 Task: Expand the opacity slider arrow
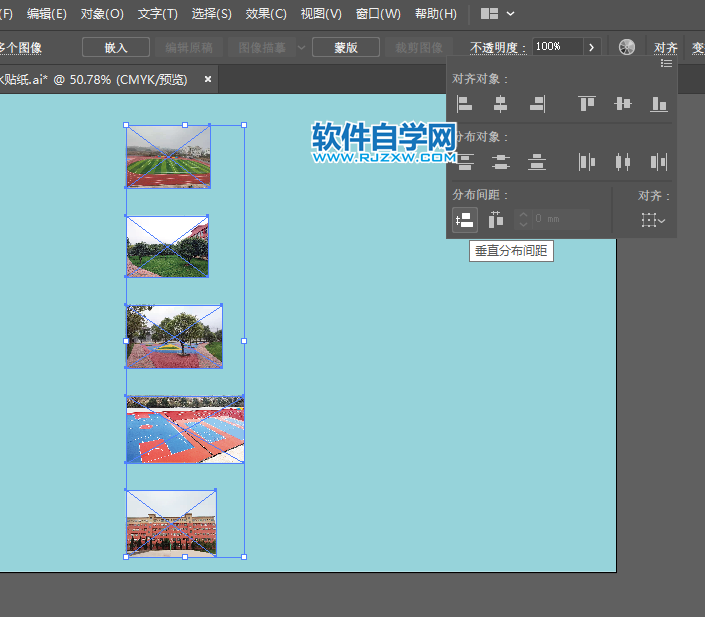(x=591, y=47)
